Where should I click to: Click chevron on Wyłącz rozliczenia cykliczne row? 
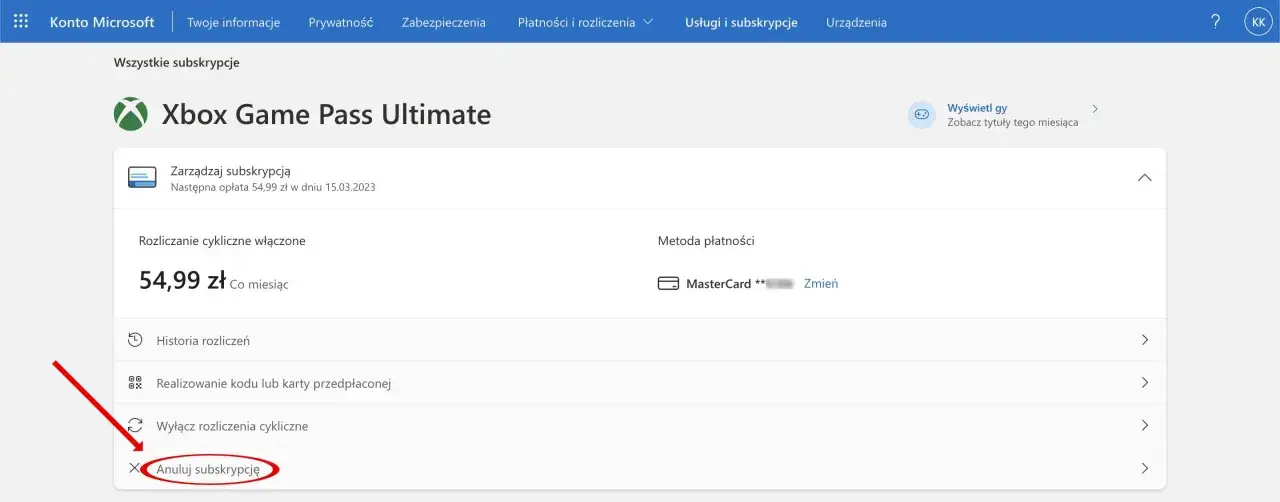[x=1145, y=426]
